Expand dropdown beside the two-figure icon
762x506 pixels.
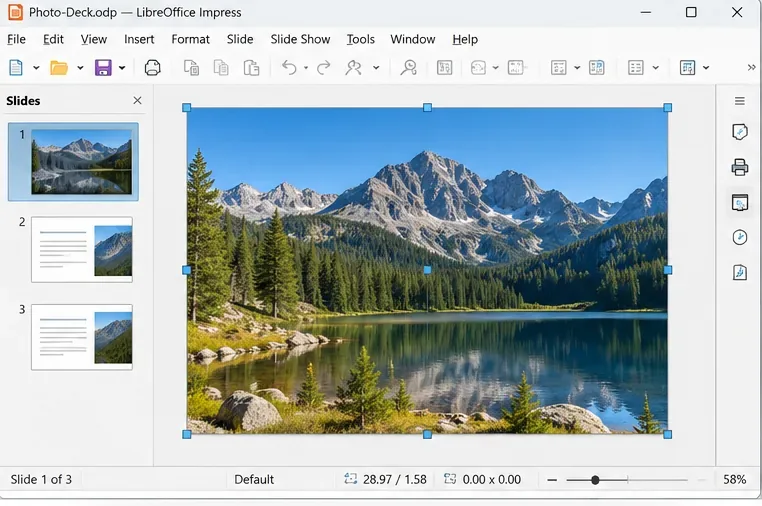pos(376,68)
